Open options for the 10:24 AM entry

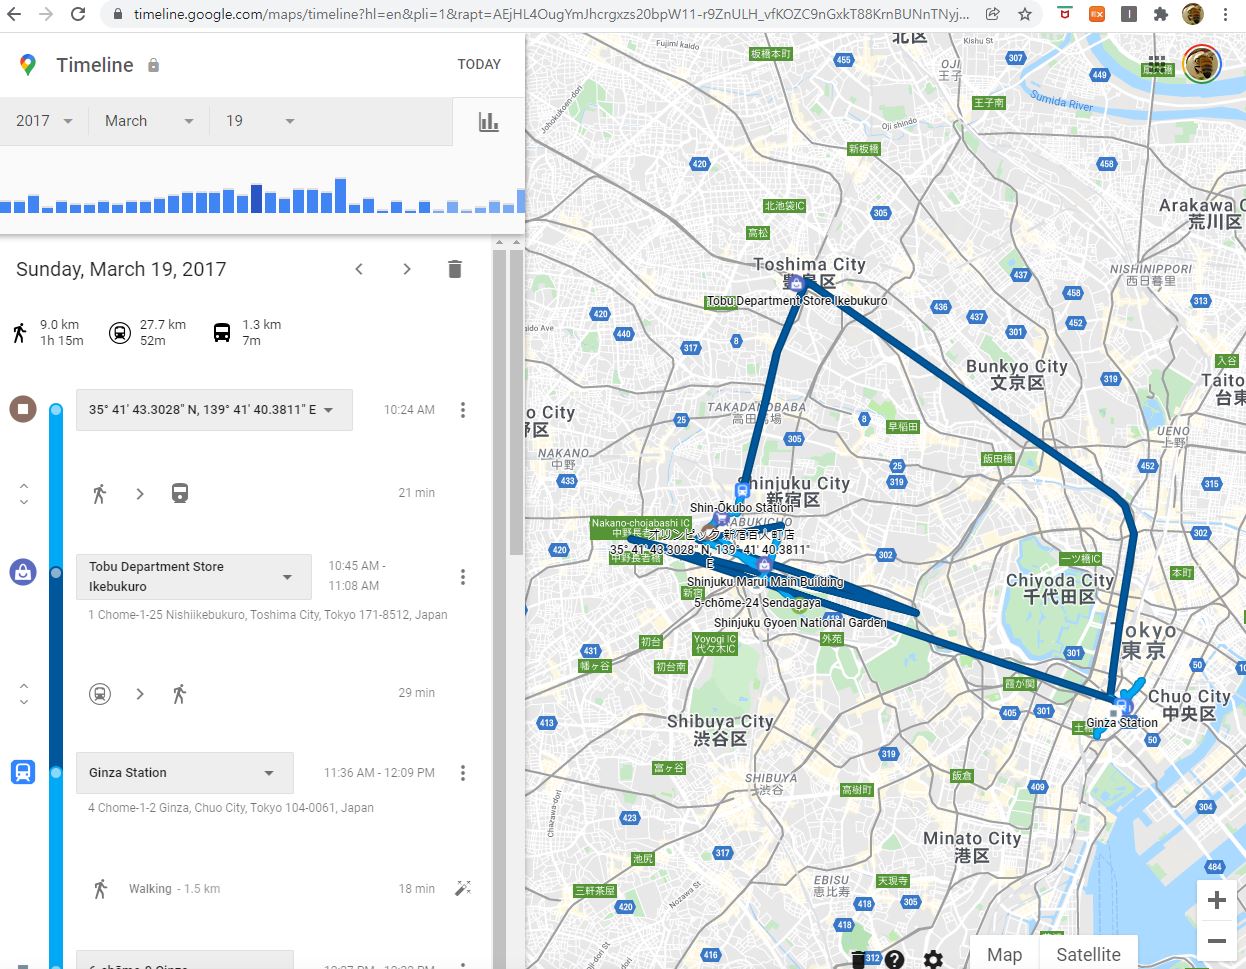[x=462, y=410]
